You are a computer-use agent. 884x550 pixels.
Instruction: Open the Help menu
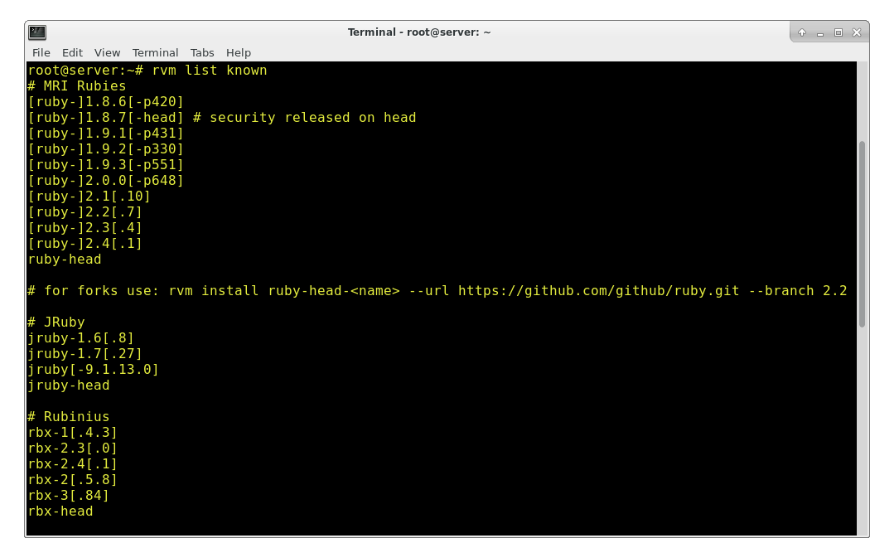pos(238,53)
